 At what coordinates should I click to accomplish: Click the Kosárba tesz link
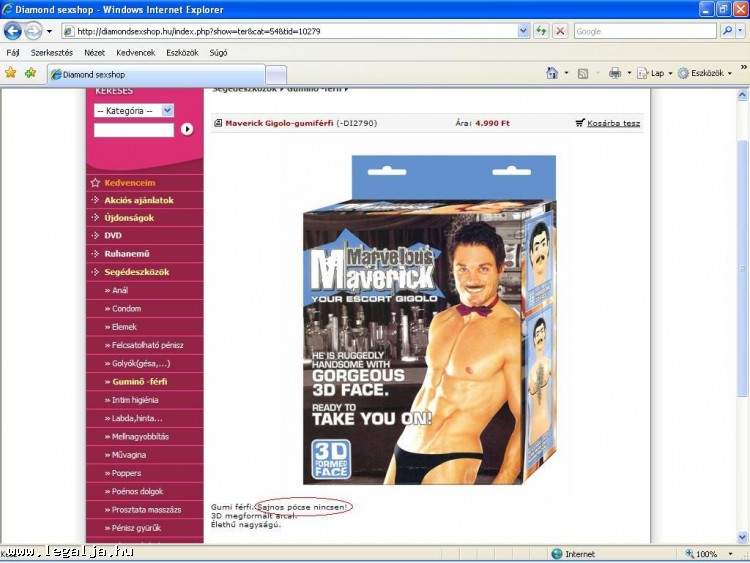pos(613,123)
